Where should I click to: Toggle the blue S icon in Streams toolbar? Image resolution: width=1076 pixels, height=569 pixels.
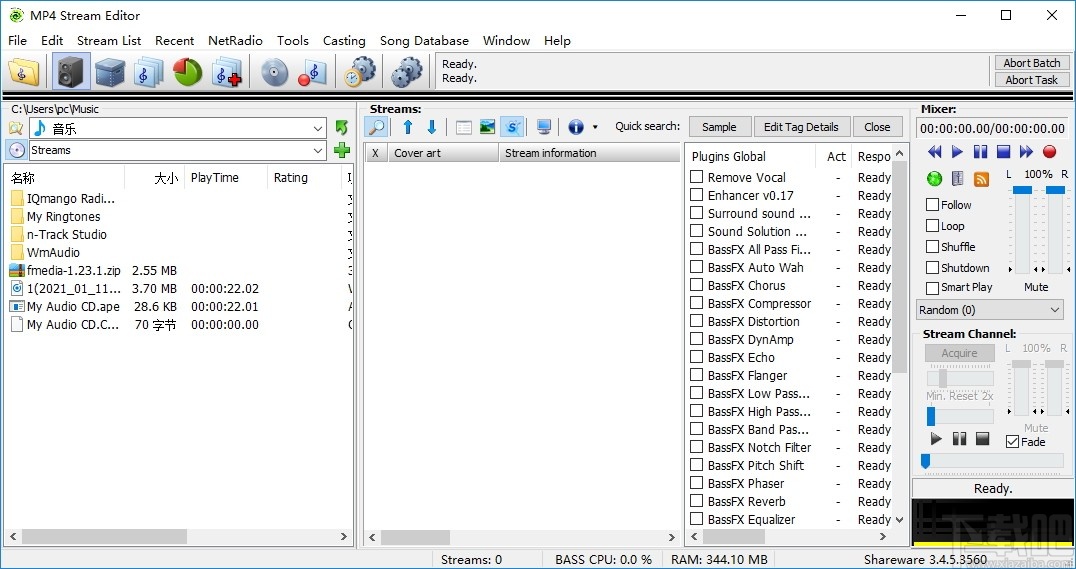click(x=512, y=127)
